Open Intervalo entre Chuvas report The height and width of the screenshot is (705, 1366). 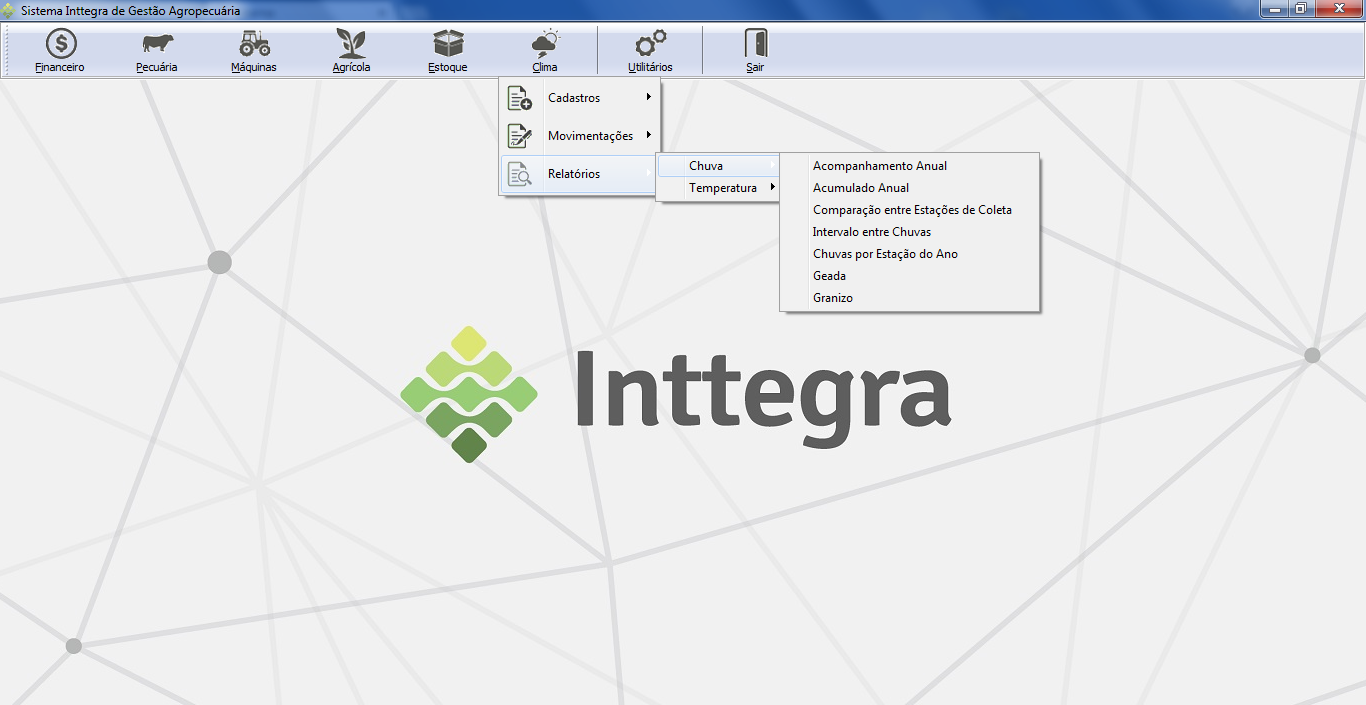(x=910, y=232)
